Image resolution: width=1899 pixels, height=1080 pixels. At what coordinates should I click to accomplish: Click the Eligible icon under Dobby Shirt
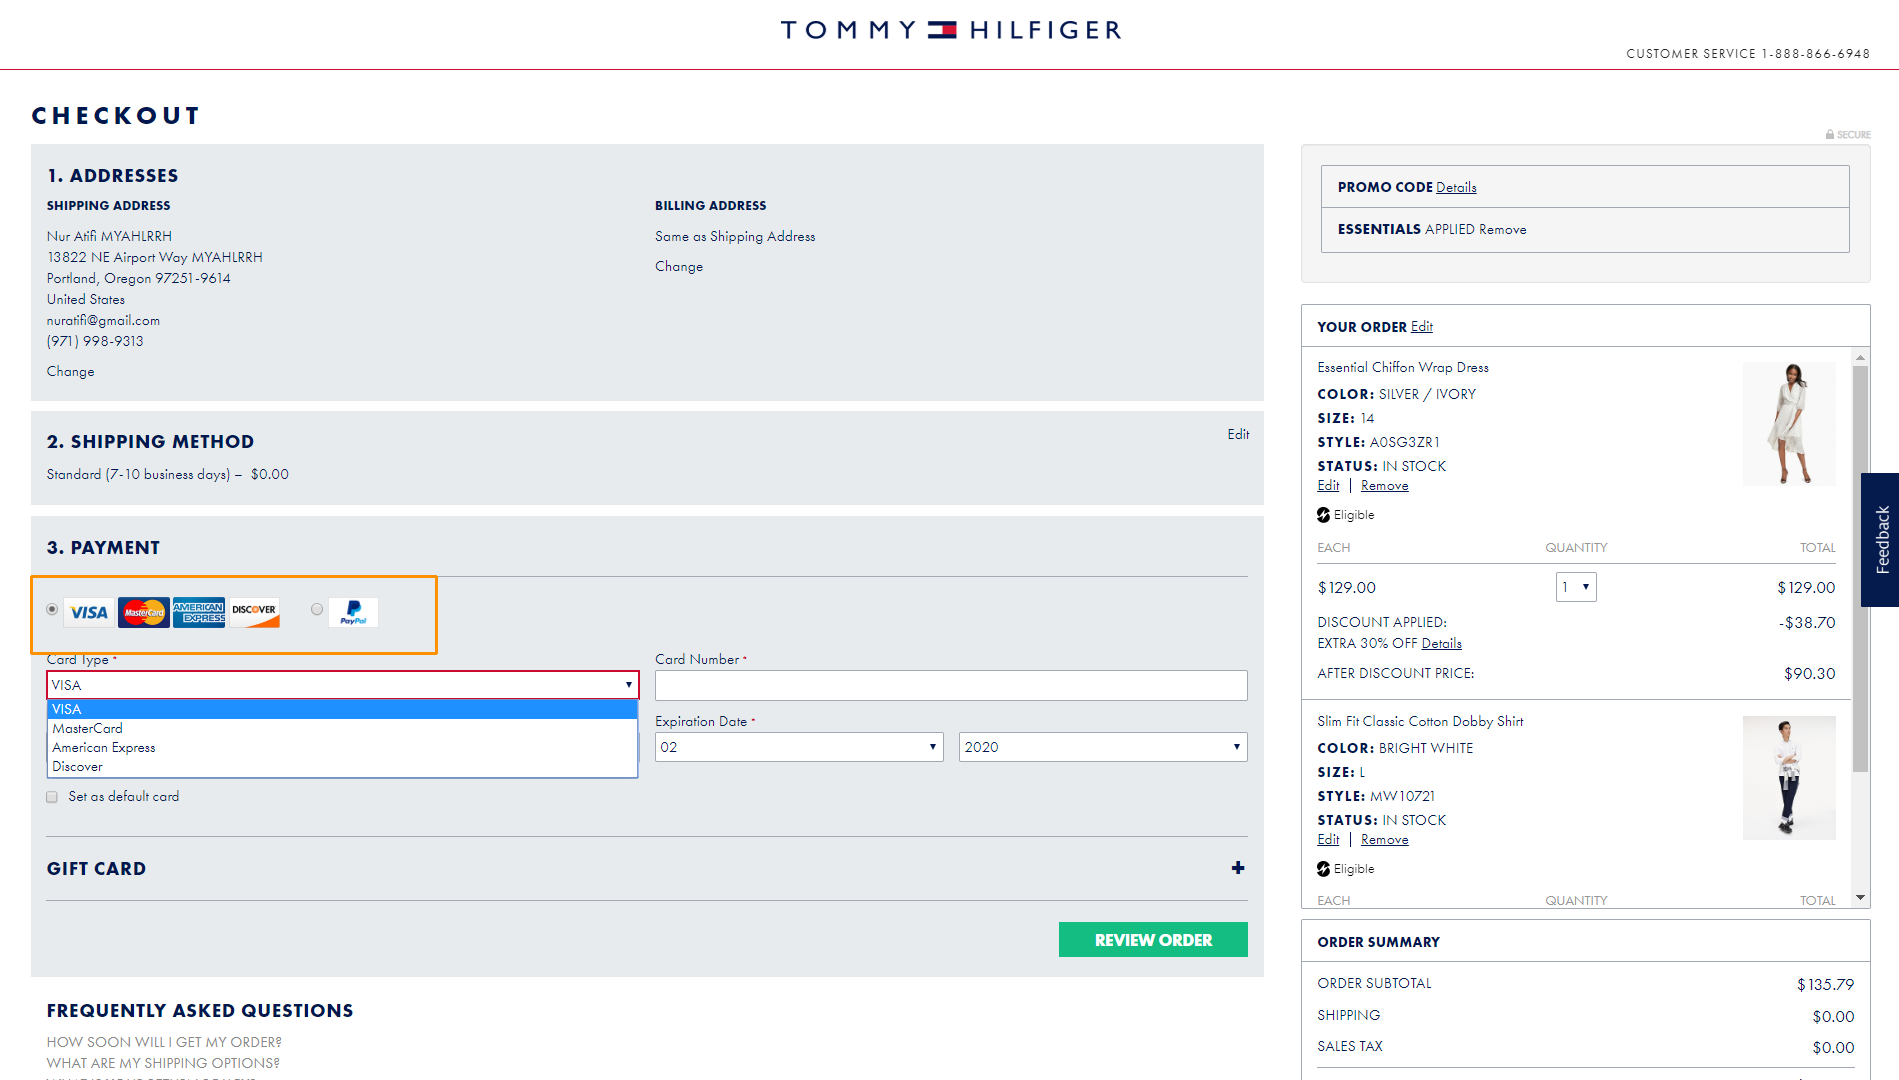1323,869
